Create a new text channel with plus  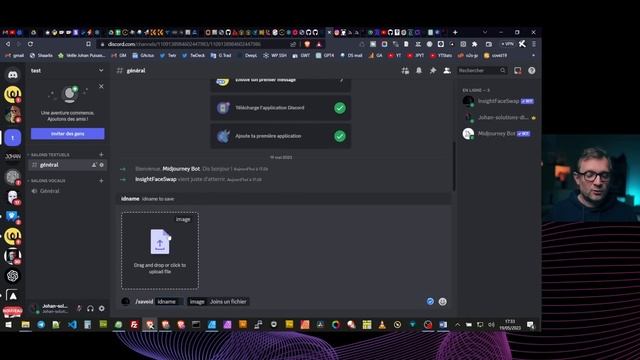point(101,155)
